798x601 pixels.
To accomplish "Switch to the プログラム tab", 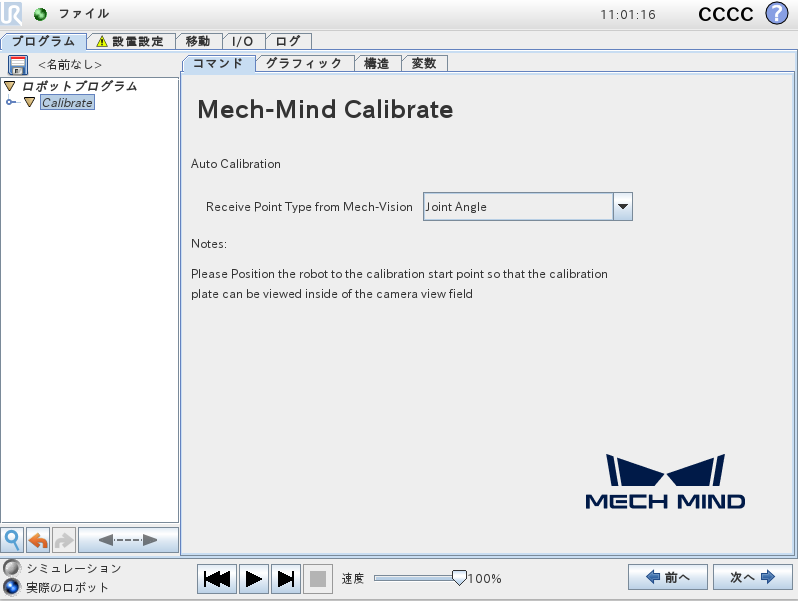I will tap(44, 41).
